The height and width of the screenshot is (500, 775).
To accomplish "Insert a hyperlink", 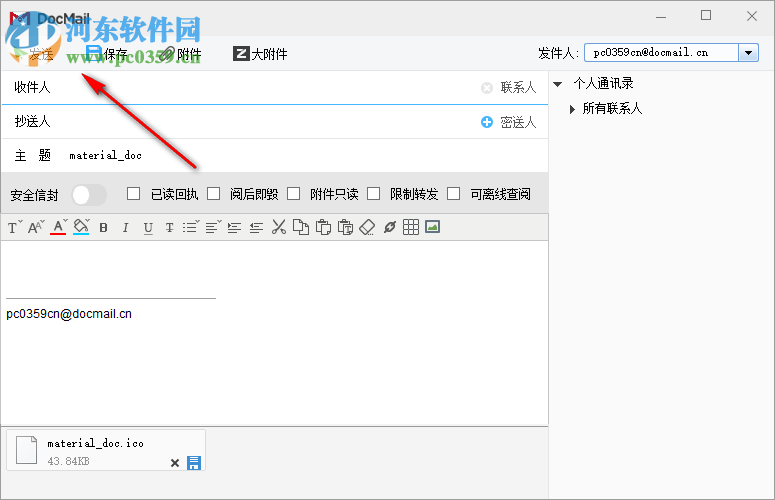I will click(x=389, y=227).
